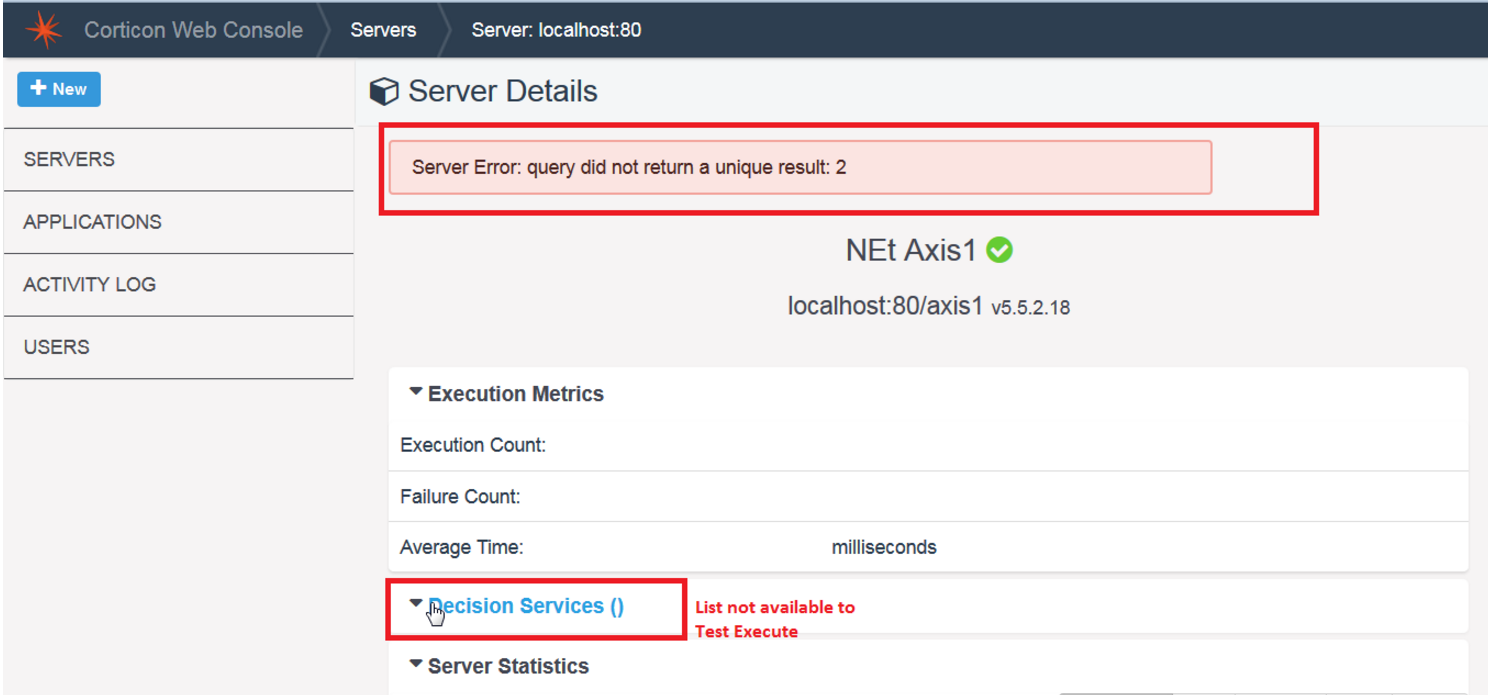Open the USERS sidebar section
This screenshot has height=695, width=1488.
tap(178, 347)
